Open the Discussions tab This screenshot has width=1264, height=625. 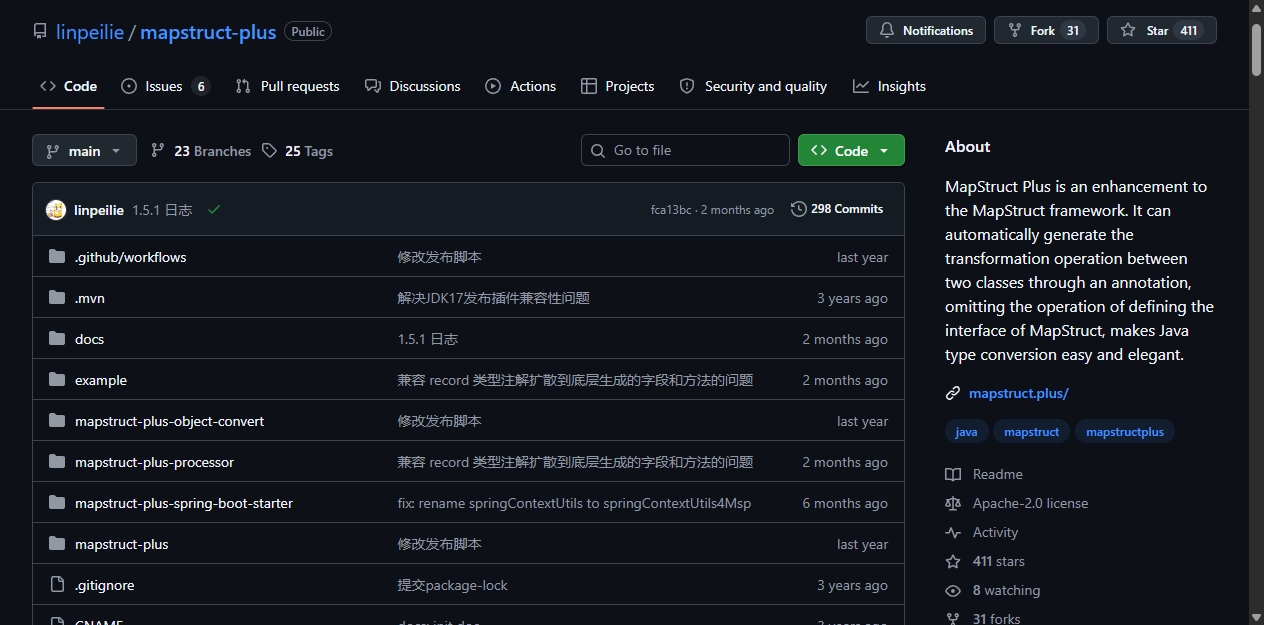[413, 86]
